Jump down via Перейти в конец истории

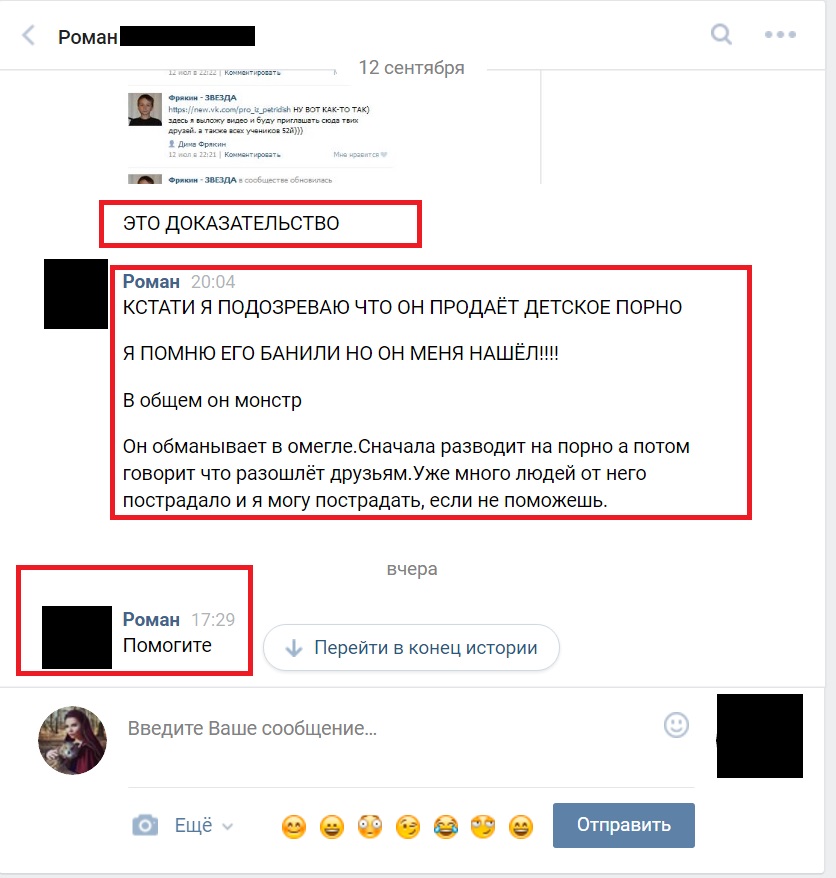411,647
